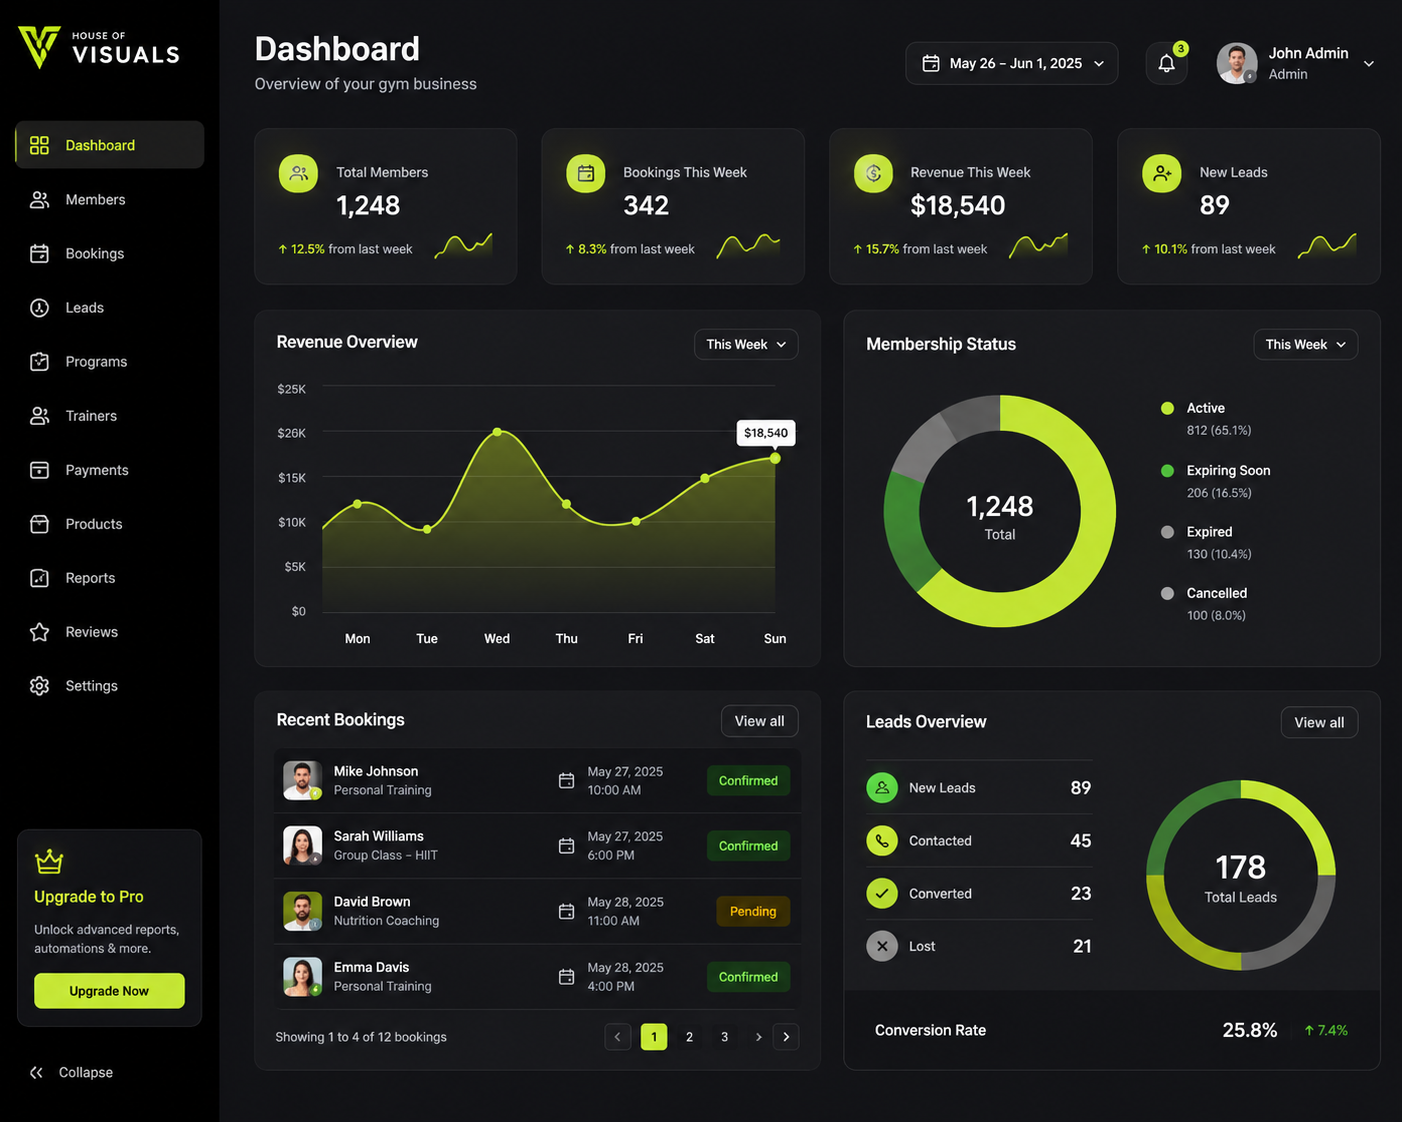Open Products in the sidebar
This screenshot has height=1122, width=1402.
tap(110, 524)
